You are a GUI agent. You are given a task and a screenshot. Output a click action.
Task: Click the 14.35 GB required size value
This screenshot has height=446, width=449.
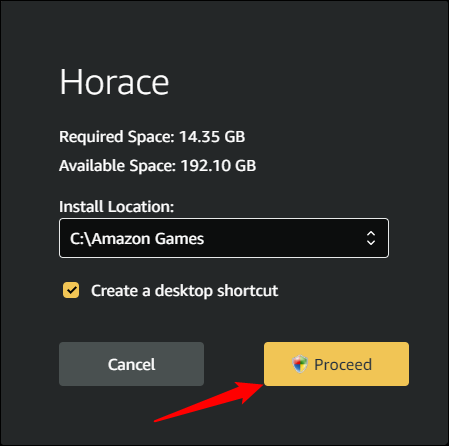212,137
